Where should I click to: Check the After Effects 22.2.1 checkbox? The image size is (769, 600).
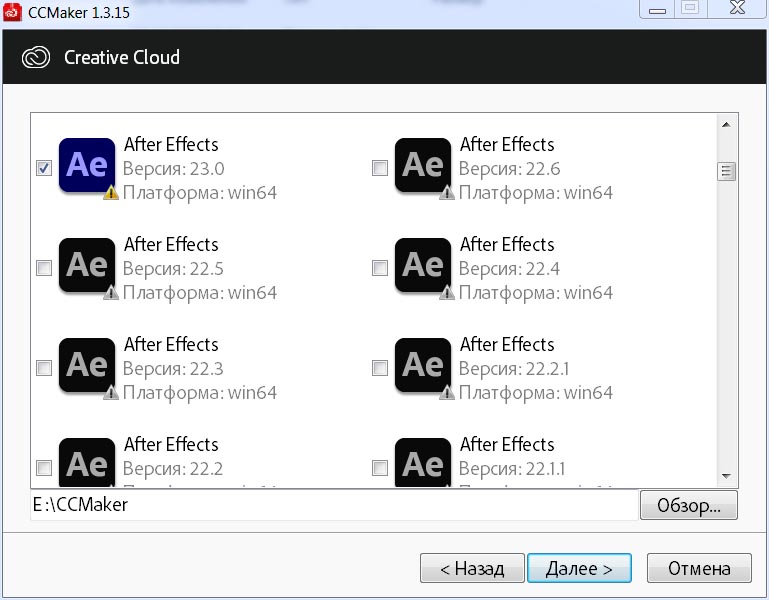[x=380, y=368]
